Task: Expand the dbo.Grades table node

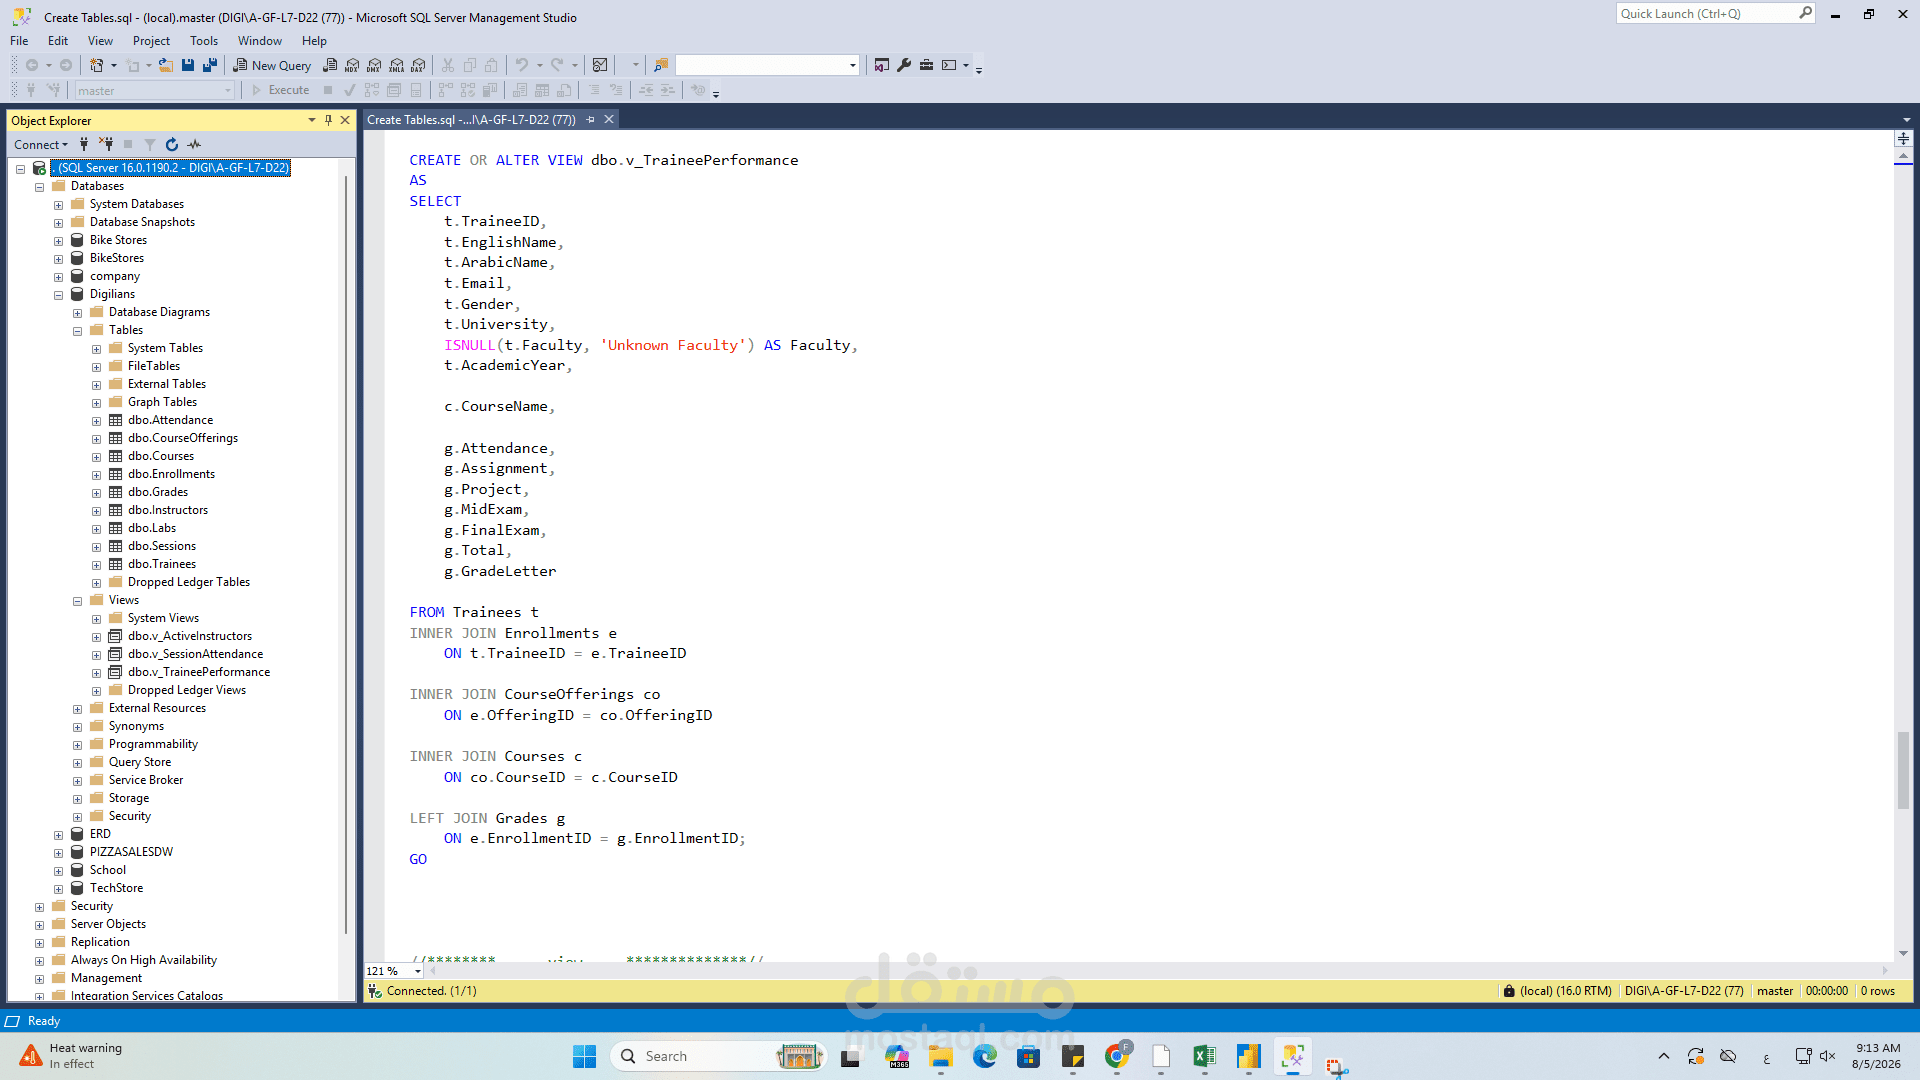Action: pyautogui.click(x=96, y=492)
